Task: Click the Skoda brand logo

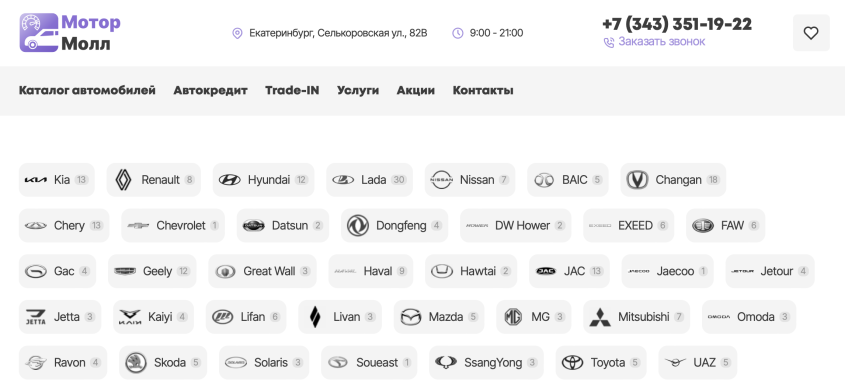Action: (x=136, y=363)
